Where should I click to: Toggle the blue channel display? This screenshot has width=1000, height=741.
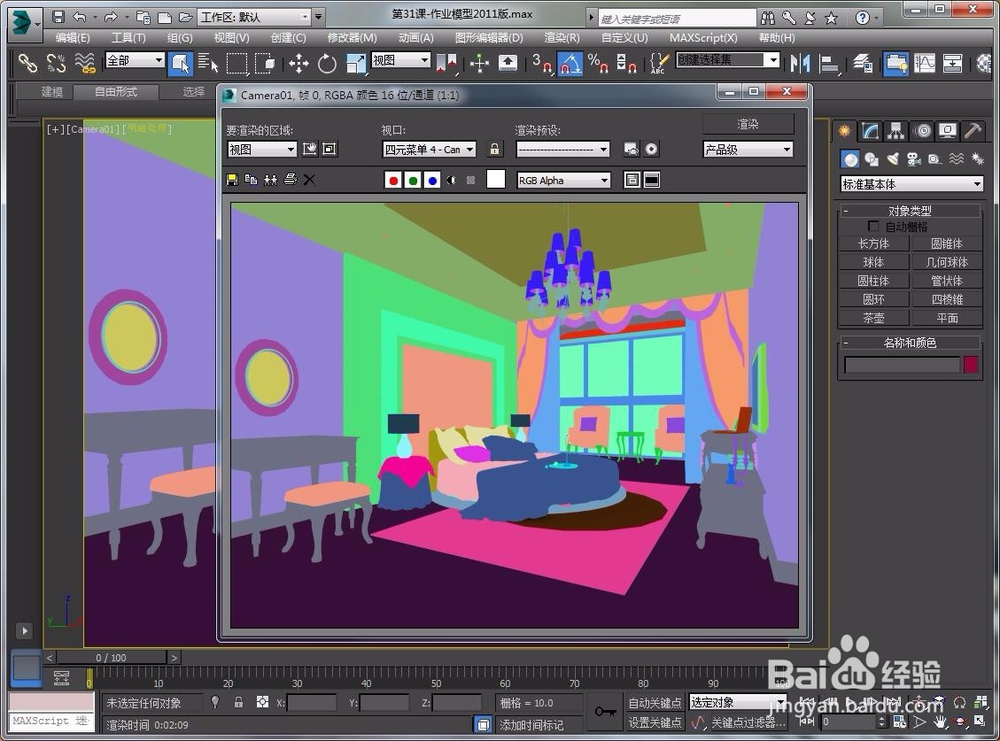tap(432, 180)
